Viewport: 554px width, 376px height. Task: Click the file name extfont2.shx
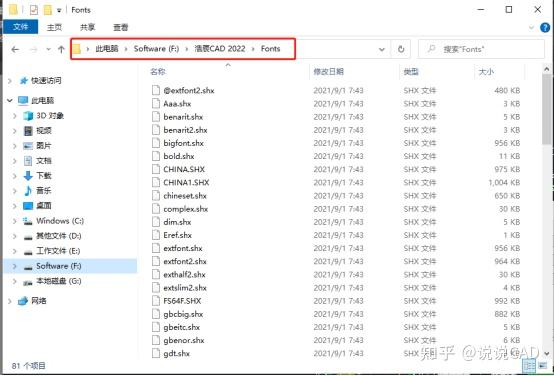coord(185,262)
